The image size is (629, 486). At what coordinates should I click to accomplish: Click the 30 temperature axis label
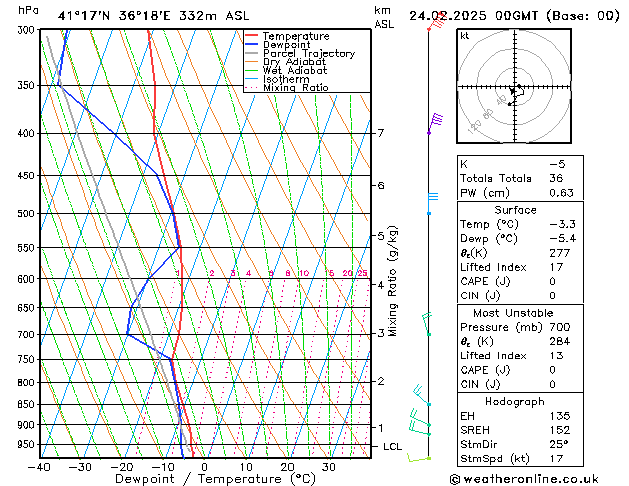tap(329, 467)
